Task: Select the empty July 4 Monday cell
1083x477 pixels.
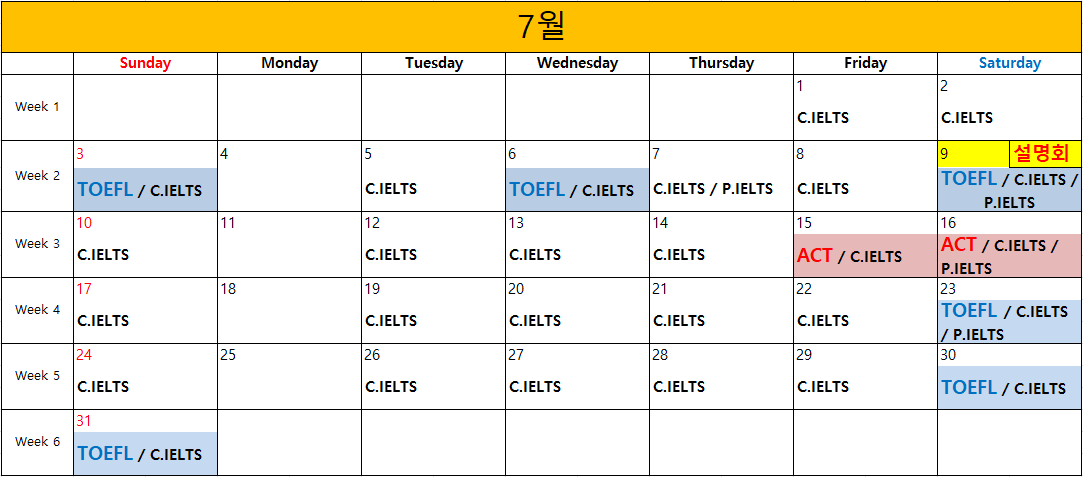Action: click(289, 177)
